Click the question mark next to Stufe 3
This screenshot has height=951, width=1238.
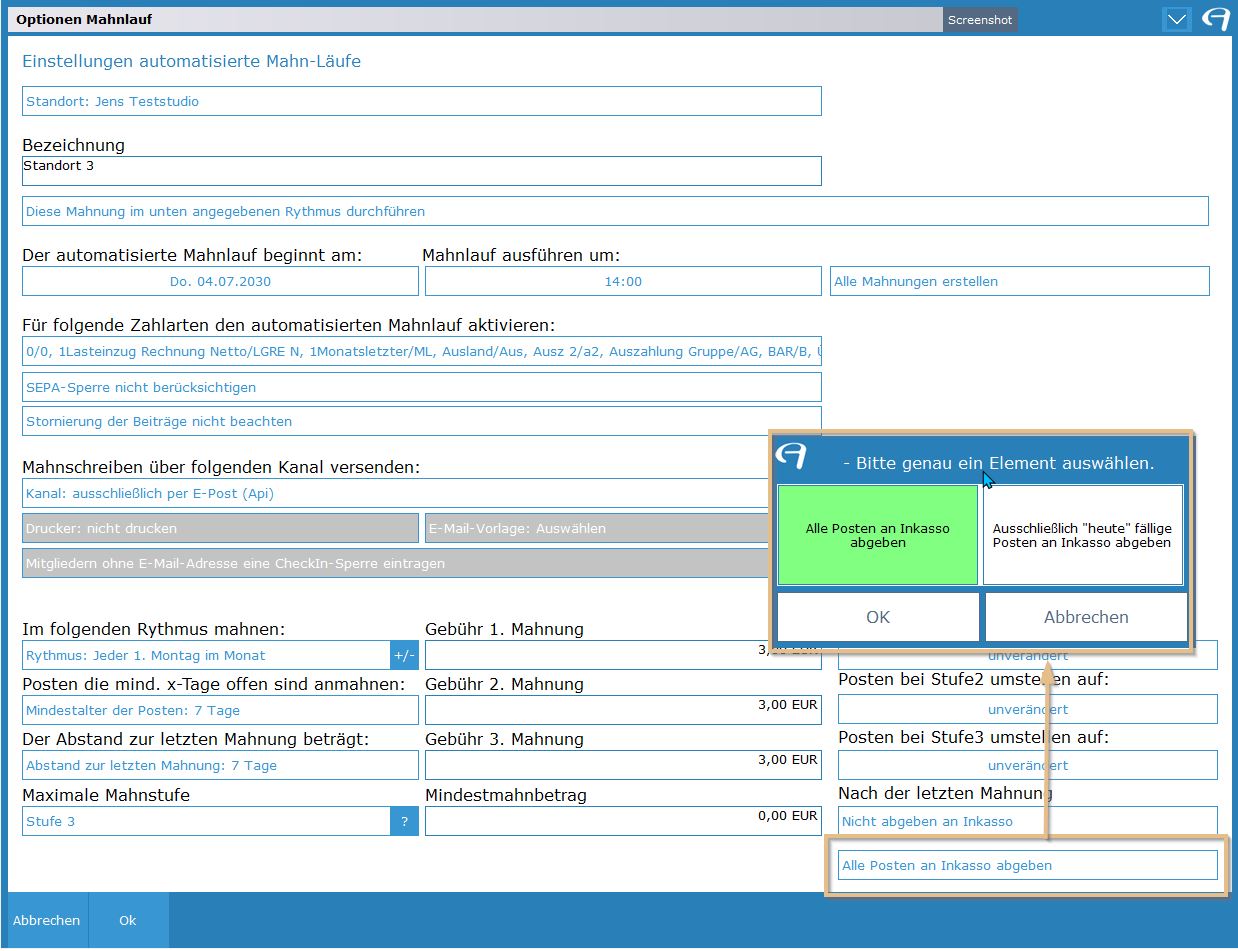[x=404, y=822]
